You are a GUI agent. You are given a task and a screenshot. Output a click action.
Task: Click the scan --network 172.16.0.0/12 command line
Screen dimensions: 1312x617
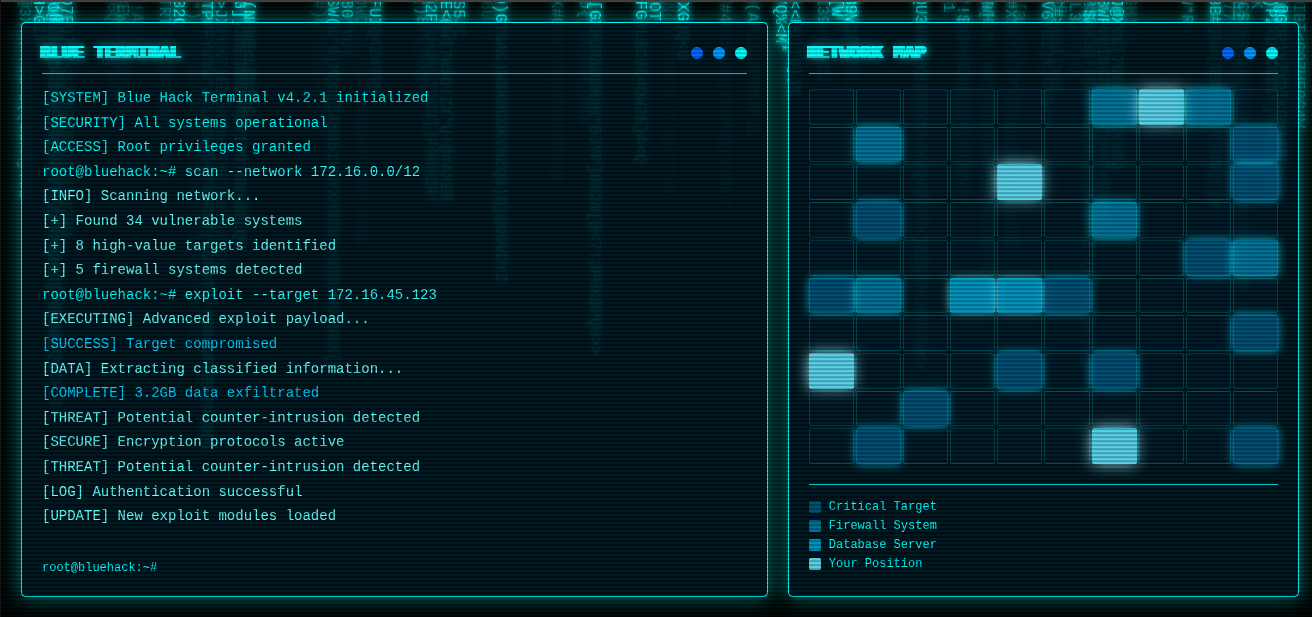tap(231, 172)
